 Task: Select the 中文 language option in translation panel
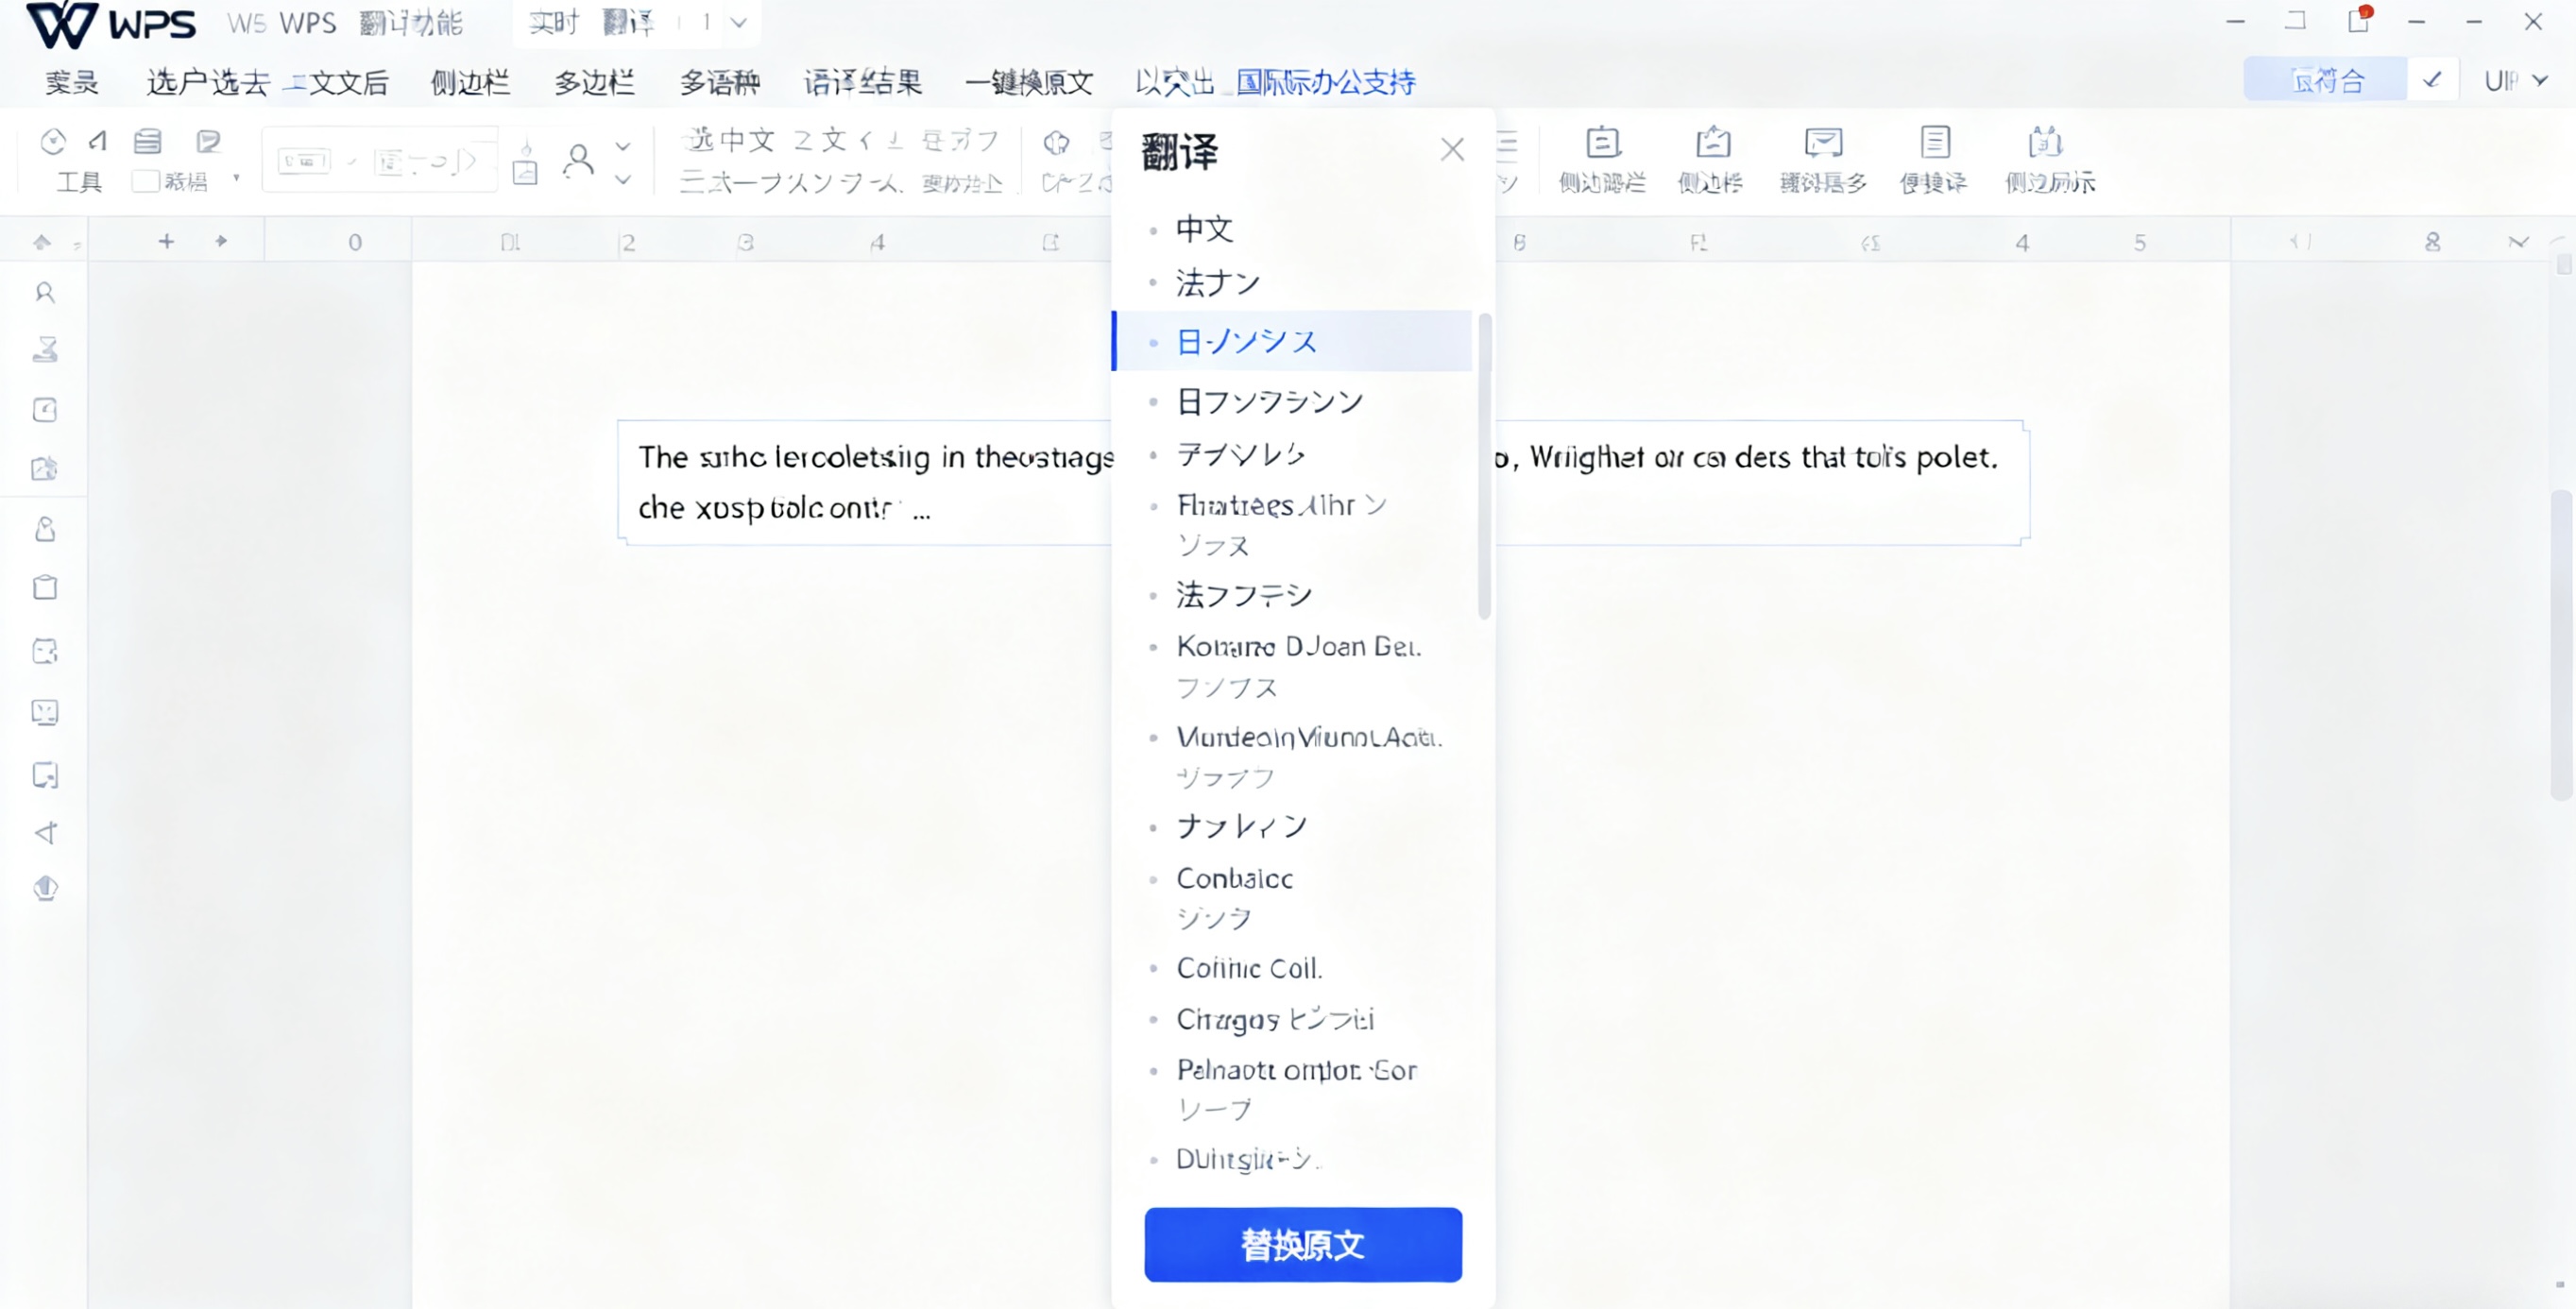coord(1205,229)
